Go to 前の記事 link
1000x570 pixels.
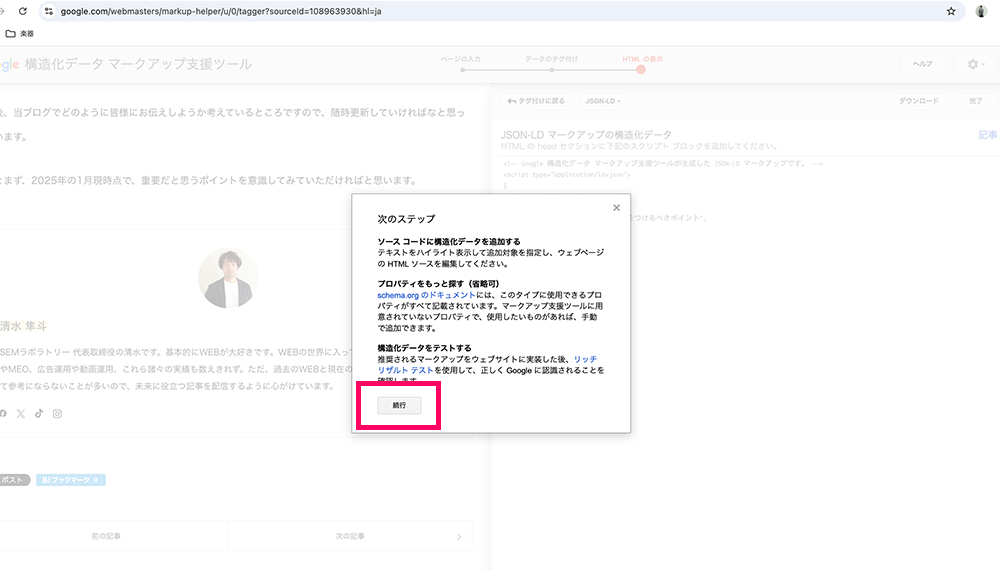[x=107, y=536]
